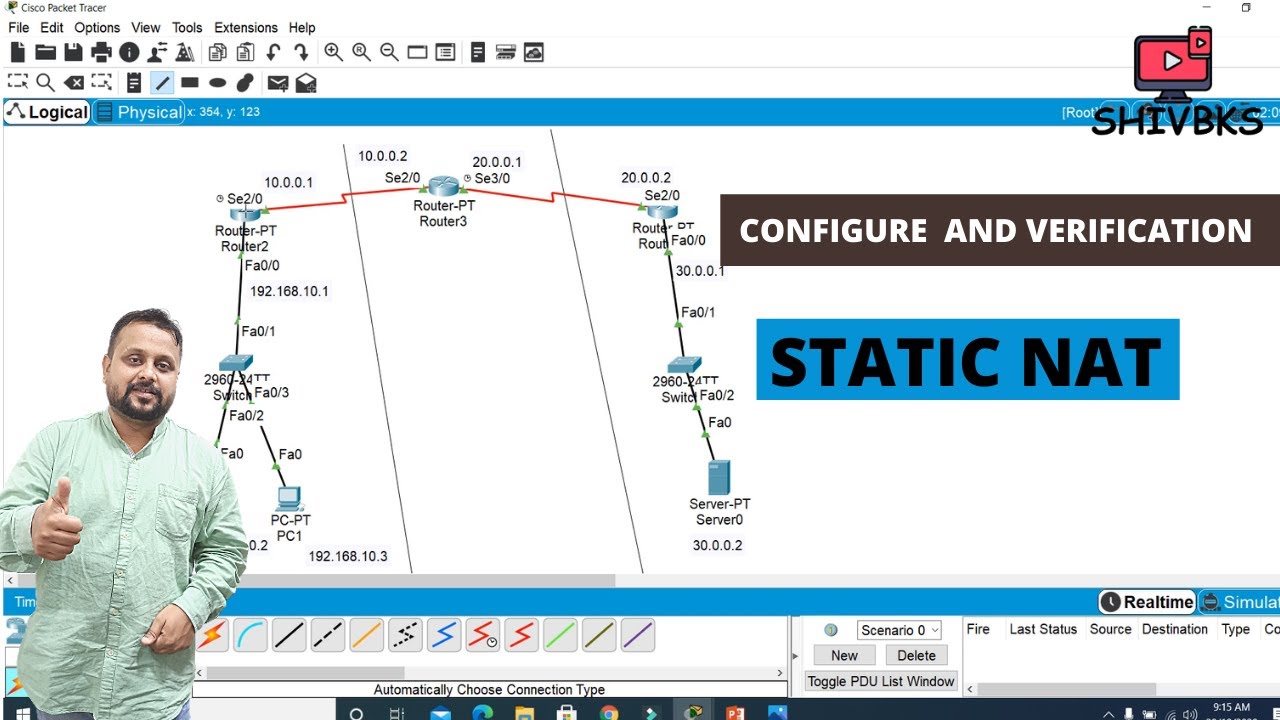Choose the purple USB cable
1280x720 pixels.
tap(638, 635)
